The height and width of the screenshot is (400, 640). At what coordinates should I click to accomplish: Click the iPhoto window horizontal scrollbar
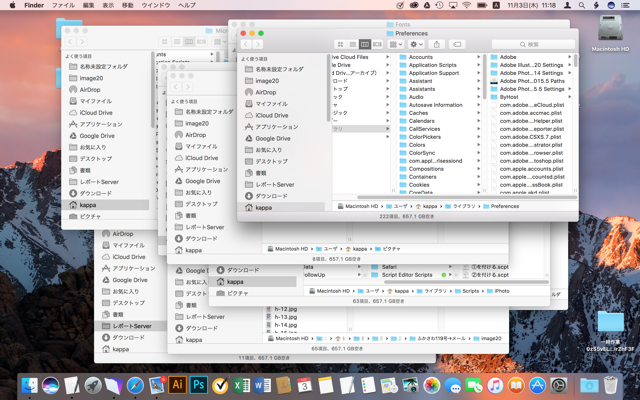466,282
